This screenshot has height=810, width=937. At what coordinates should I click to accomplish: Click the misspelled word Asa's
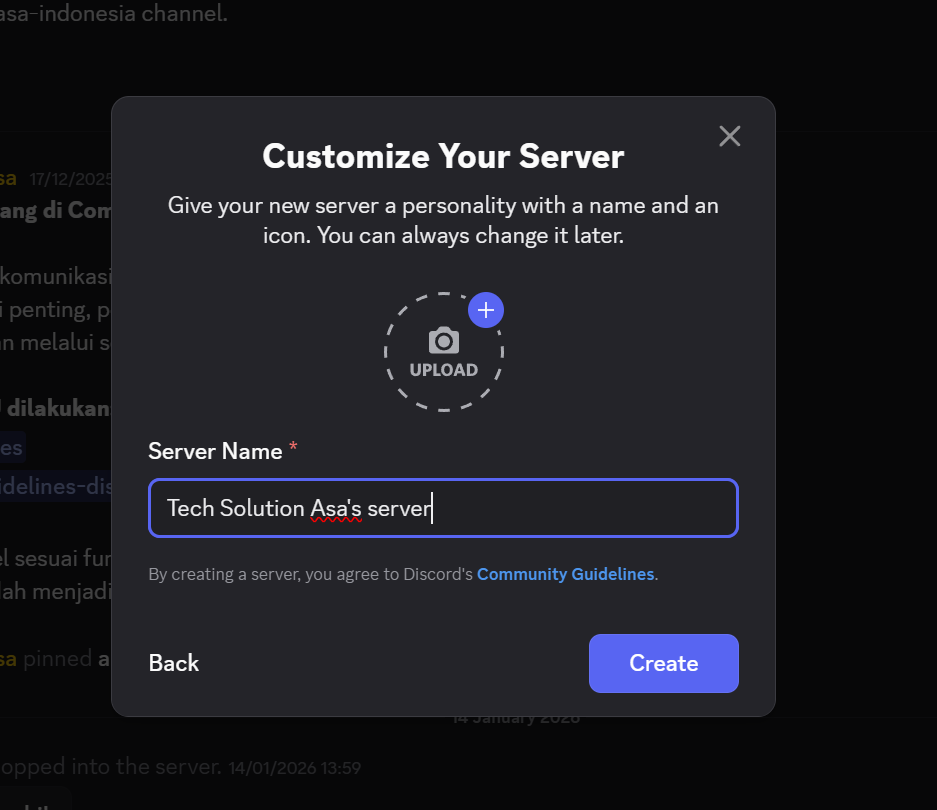tap(335, 509)
